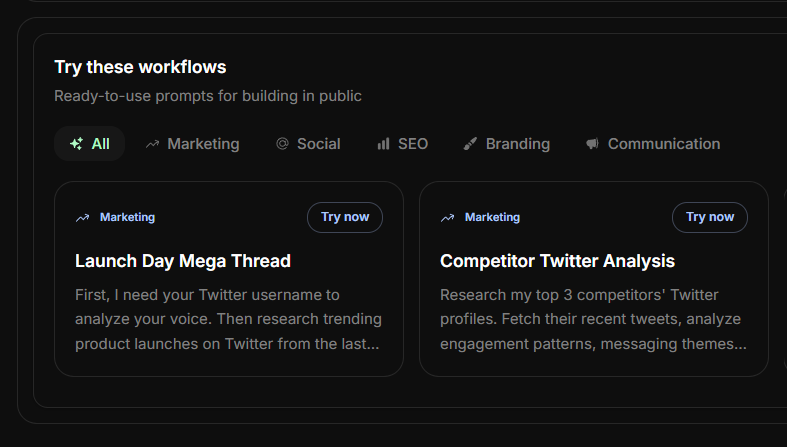Switch to the Marketing filter tab
Screen dimensions: 787x447
coord(192,144)
